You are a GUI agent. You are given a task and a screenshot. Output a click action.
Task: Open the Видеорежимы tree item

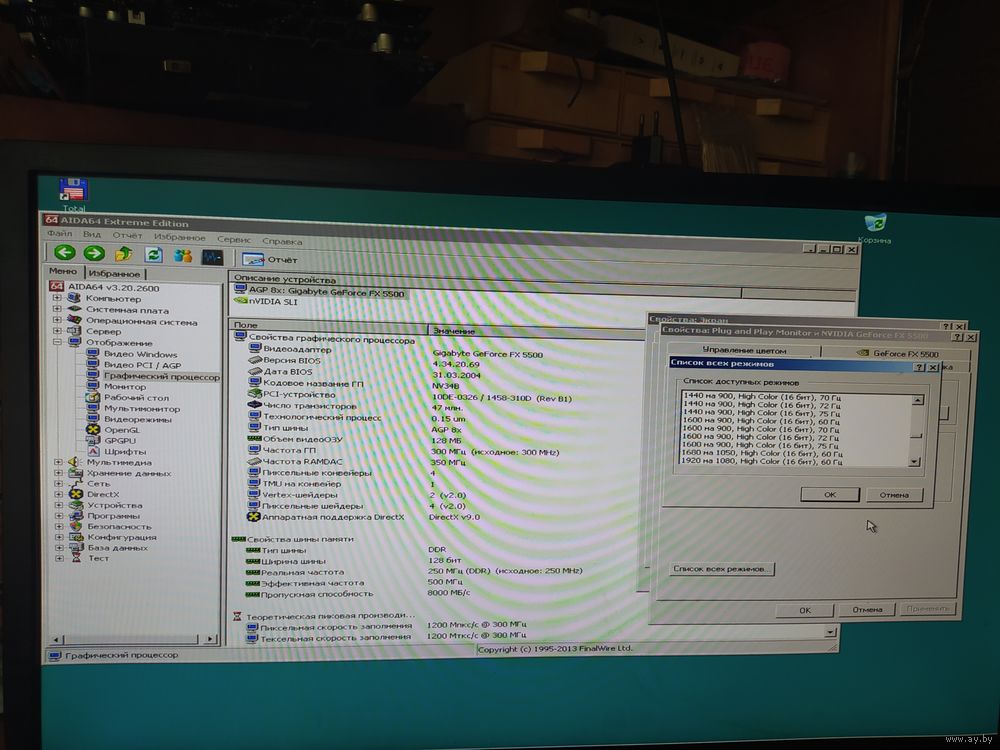coord(137,419)
